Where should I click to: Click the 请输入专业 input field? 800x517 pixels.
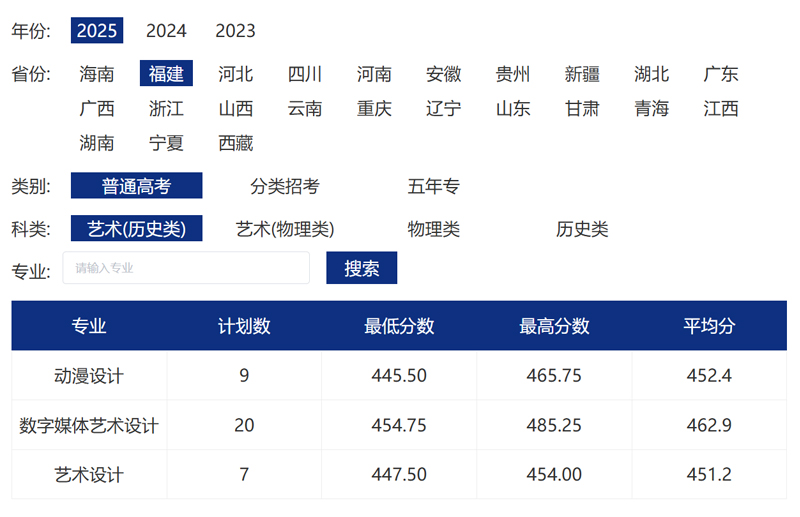[186, 268]
